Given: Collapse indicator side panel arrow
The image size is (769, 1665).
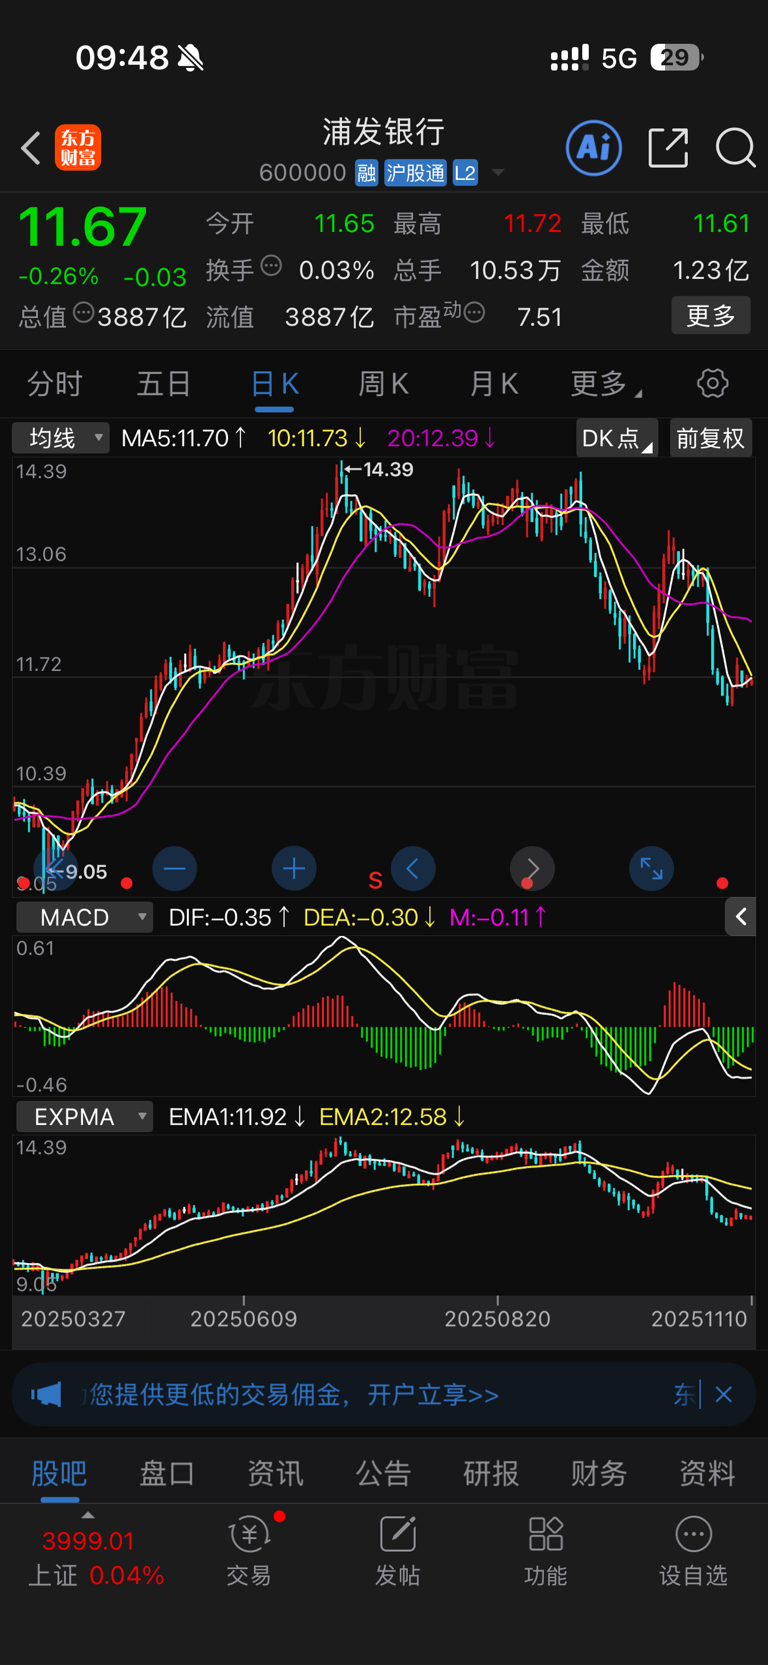Looking at the screenshot, I should click(740, 917).
